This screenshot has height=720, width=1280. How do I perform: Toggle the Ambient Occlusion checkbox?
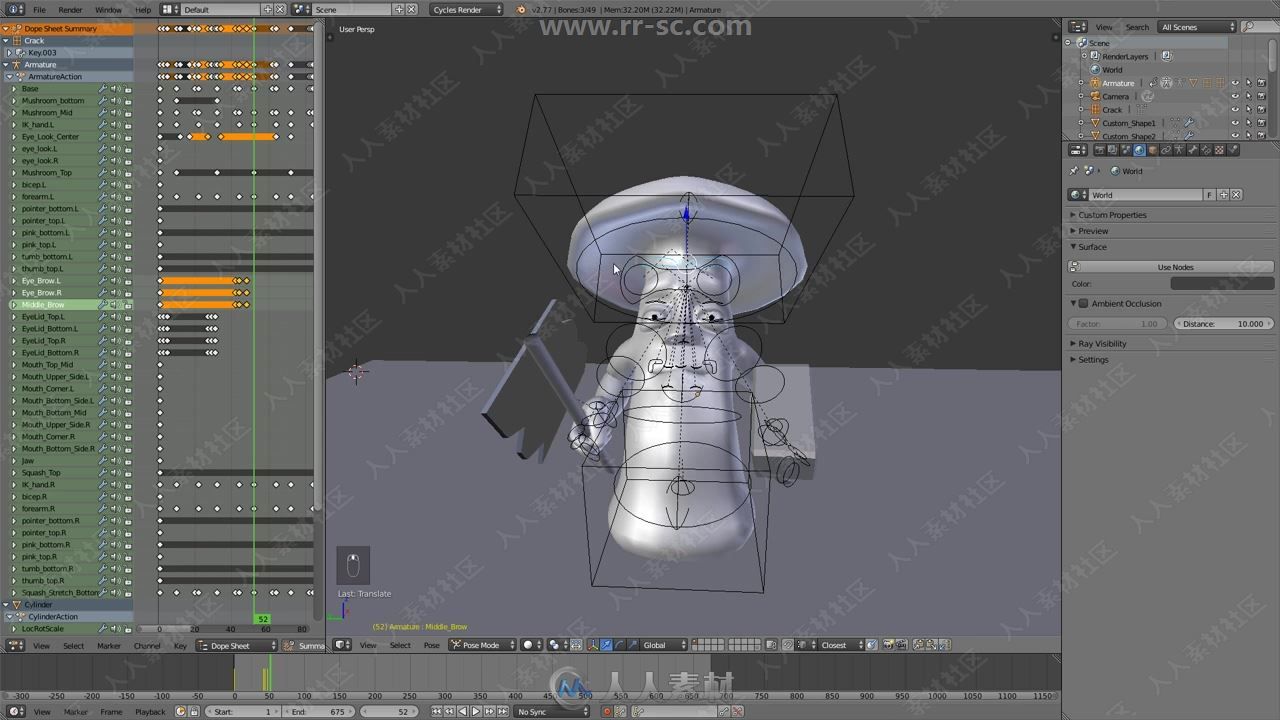point(1083,303)
